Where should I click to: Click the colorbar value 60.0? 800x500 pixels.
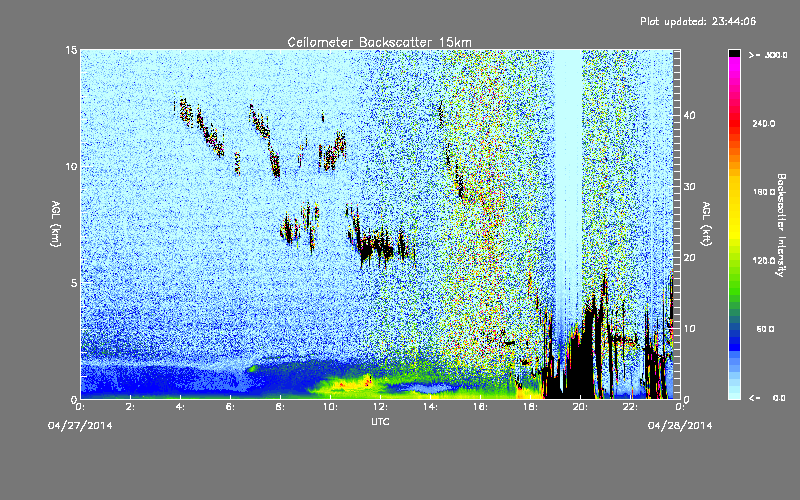tap(765, 329)
